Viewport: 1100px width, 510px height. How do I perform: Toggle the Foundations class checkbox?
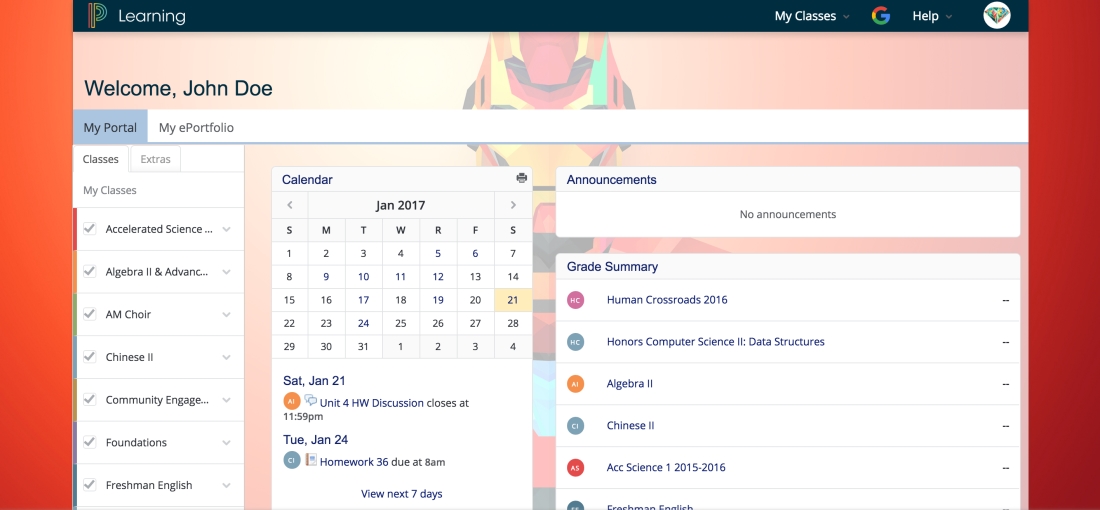tap(90, 442)
